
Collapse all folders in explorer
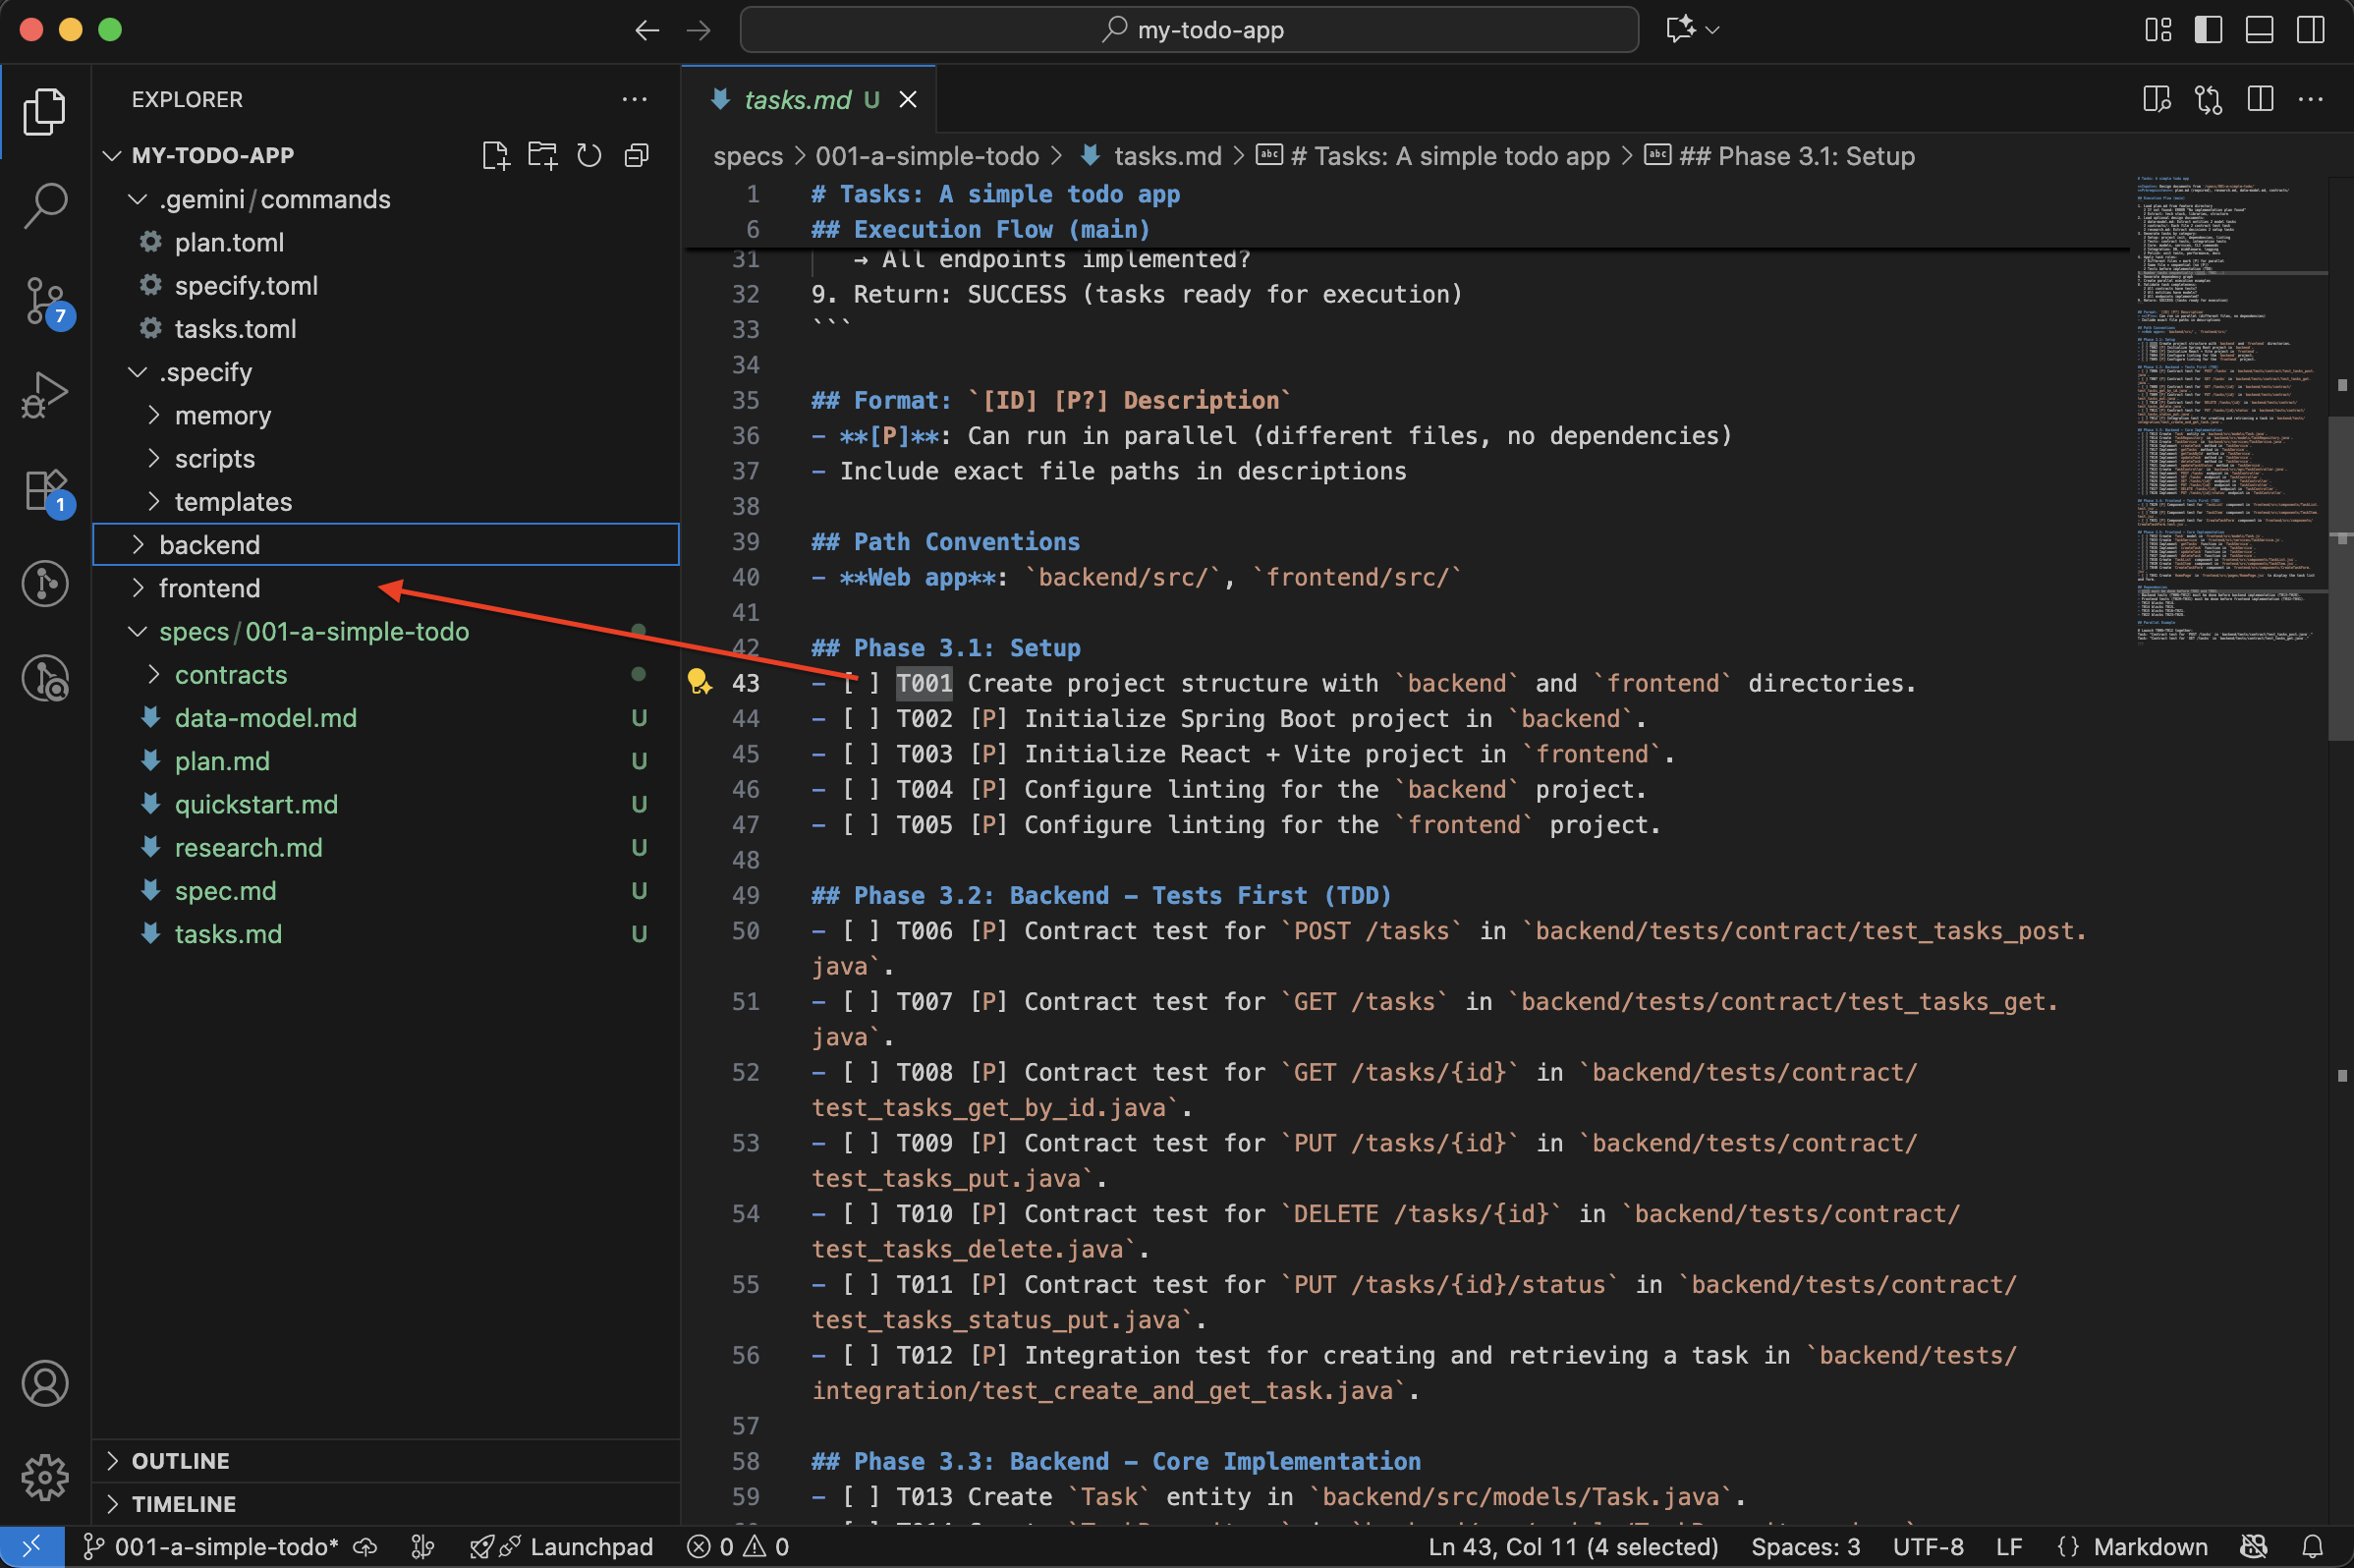coord(636,155)
